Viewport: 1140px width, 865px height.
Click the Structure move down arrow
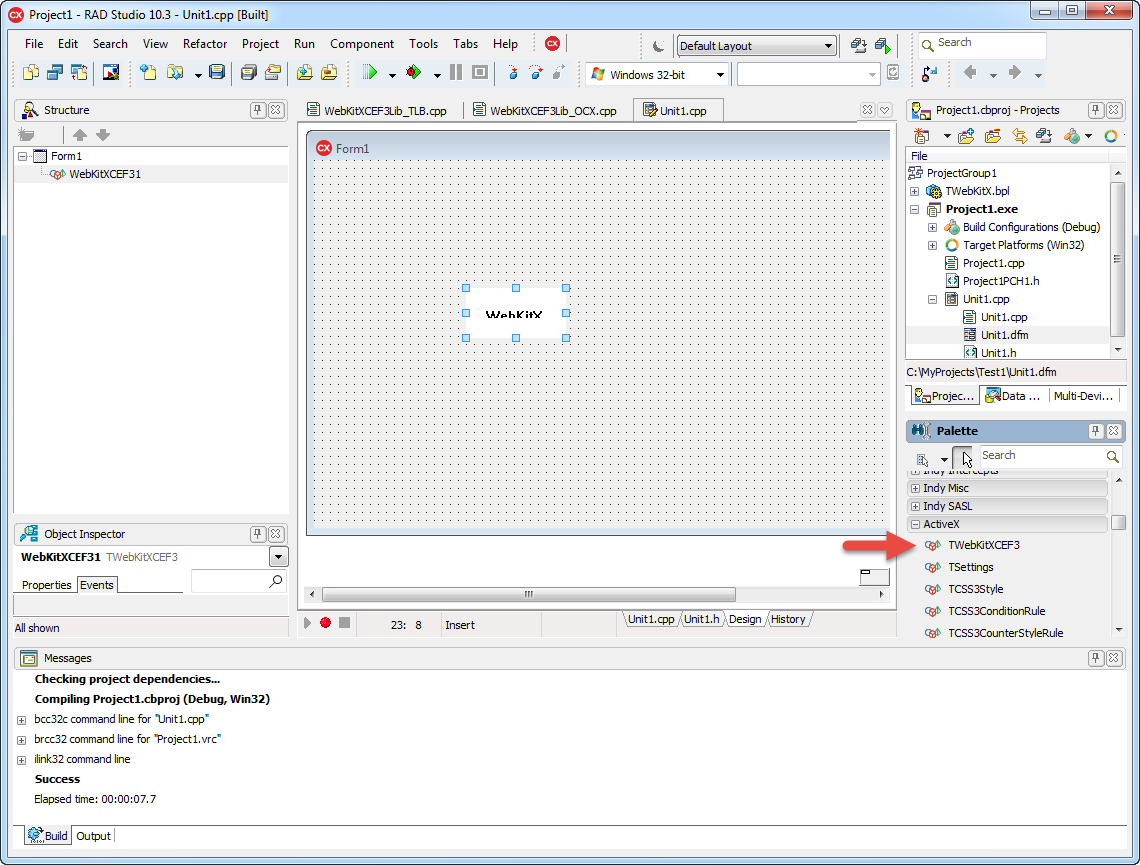(103, 134)
